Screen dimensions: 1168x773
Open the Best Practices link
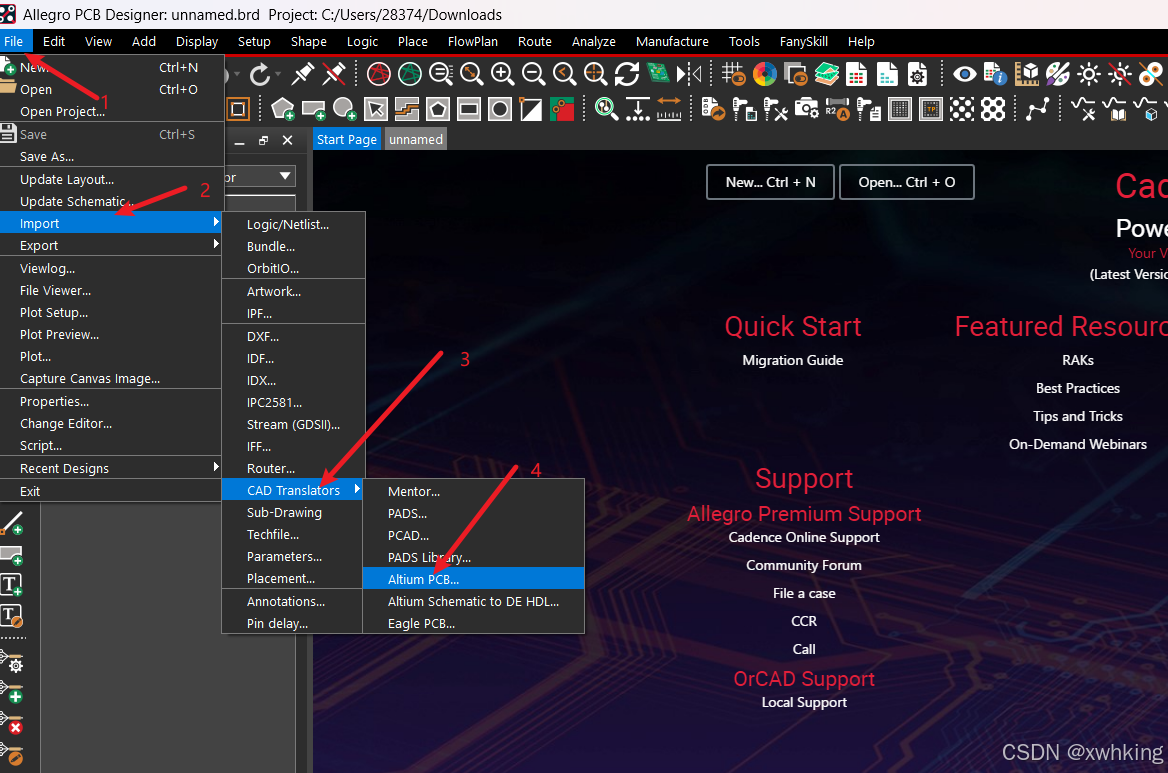click(x=1077, y=388)
